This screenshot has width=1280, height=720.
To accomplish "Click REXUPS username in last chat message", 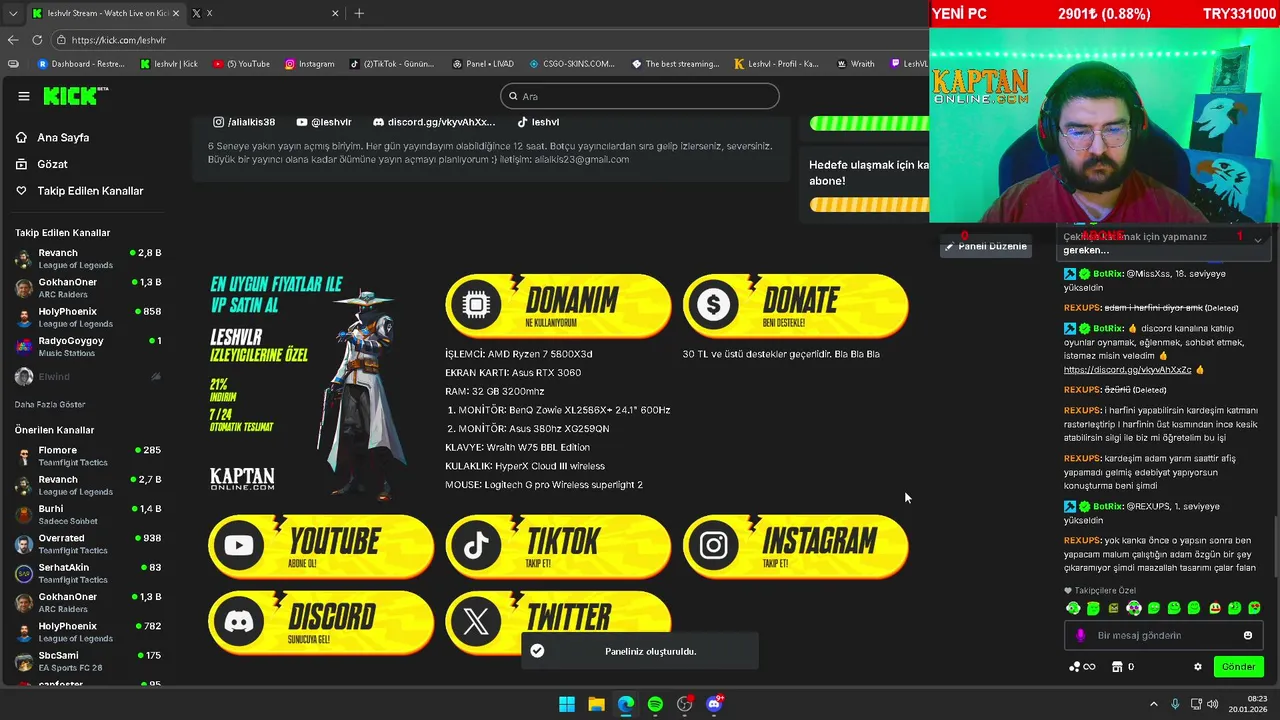I will coord(1082,541).
